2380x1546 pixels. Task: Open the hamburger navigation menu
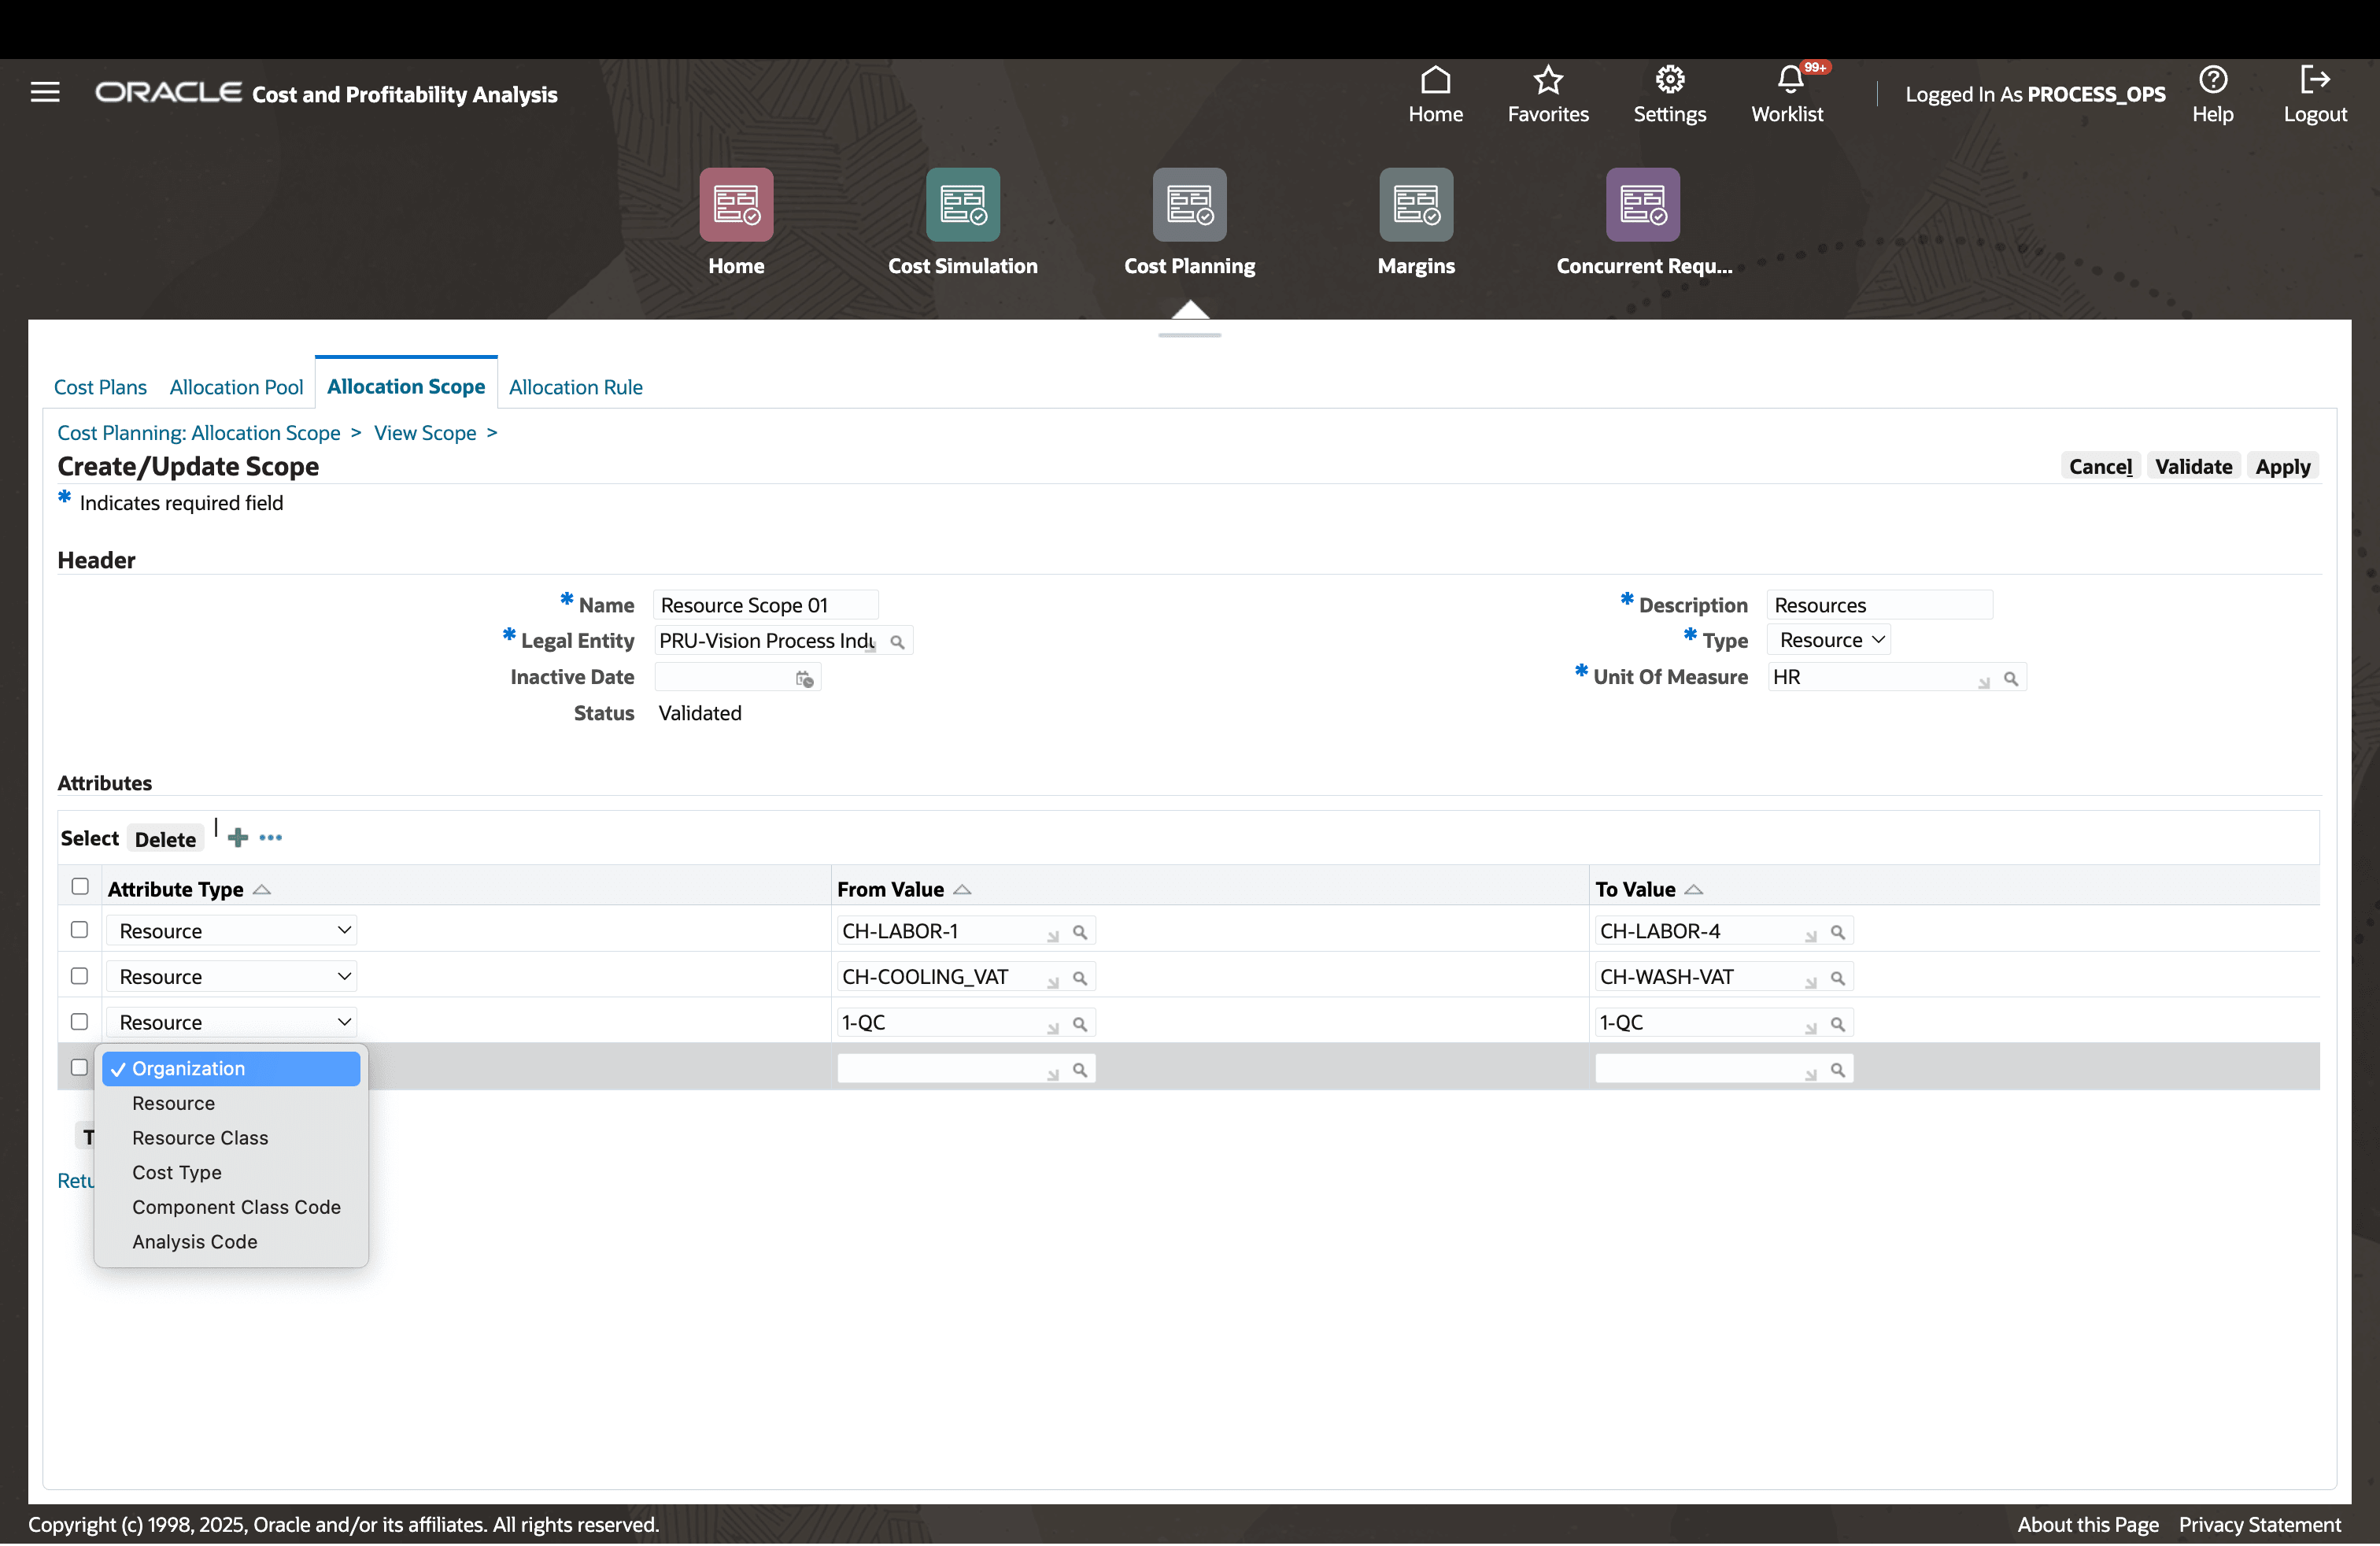pyautogui.click(x=45, y=92)
